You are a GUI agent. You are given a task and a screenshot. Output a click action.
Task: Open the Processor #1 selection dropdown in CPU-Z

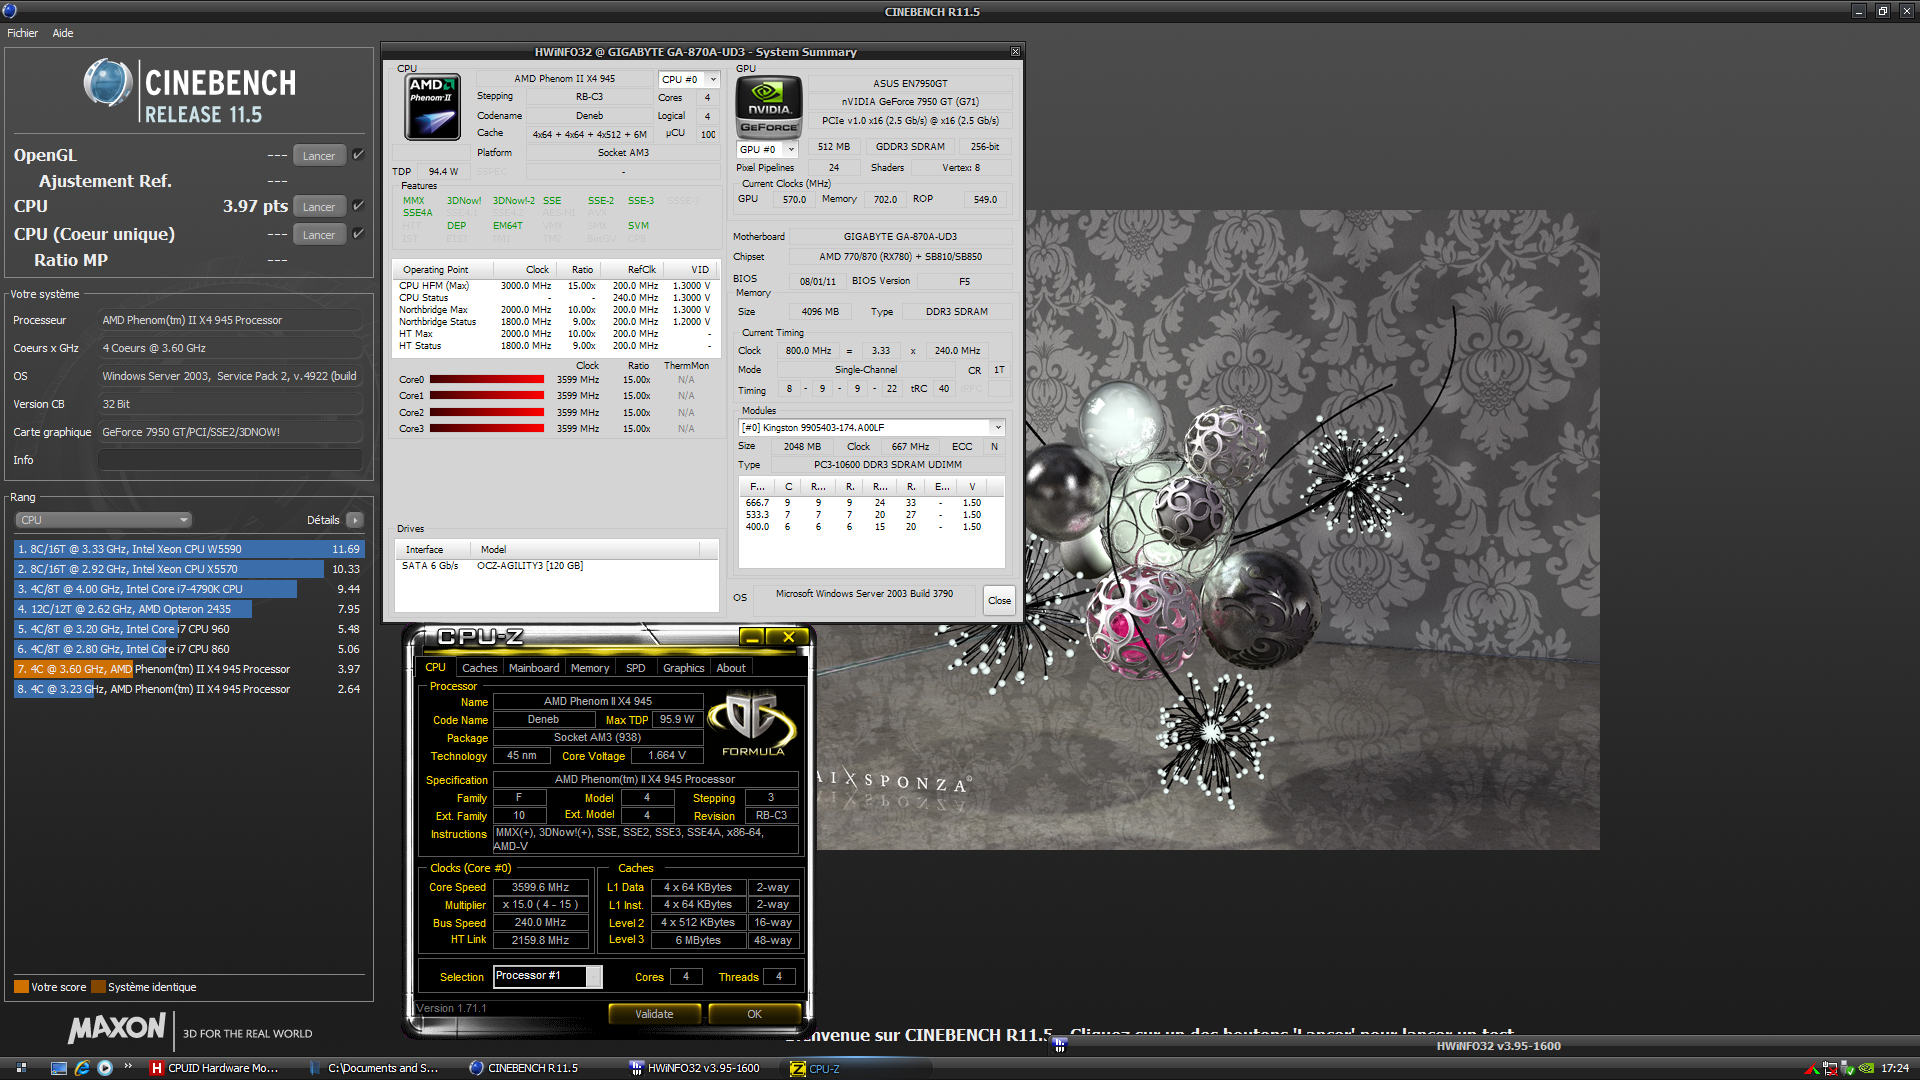coord(548,976)
